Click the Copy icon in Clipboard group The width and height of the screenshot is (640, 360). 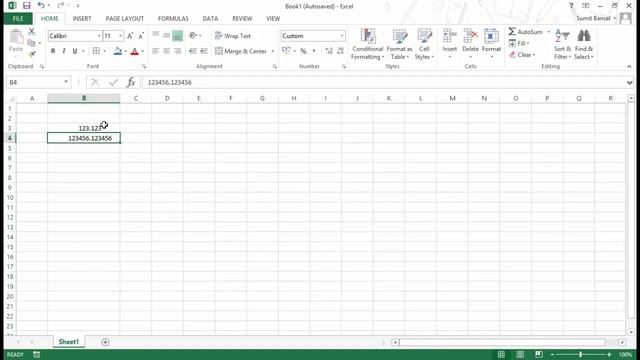click(x=31, y=43)
